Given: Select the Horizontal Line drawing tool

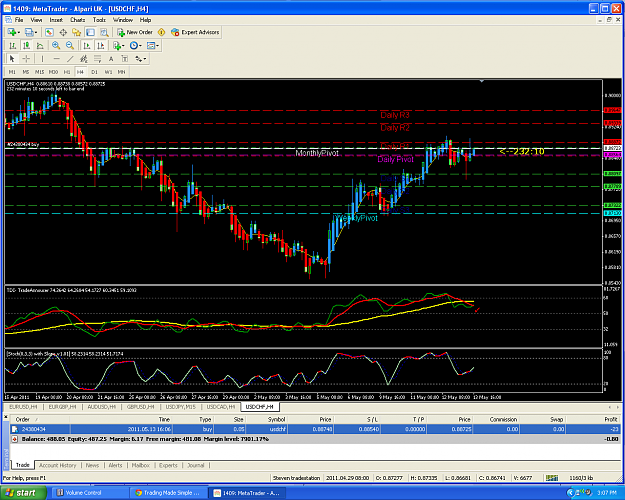Looking at the screenshot, I should pos(56,59).
